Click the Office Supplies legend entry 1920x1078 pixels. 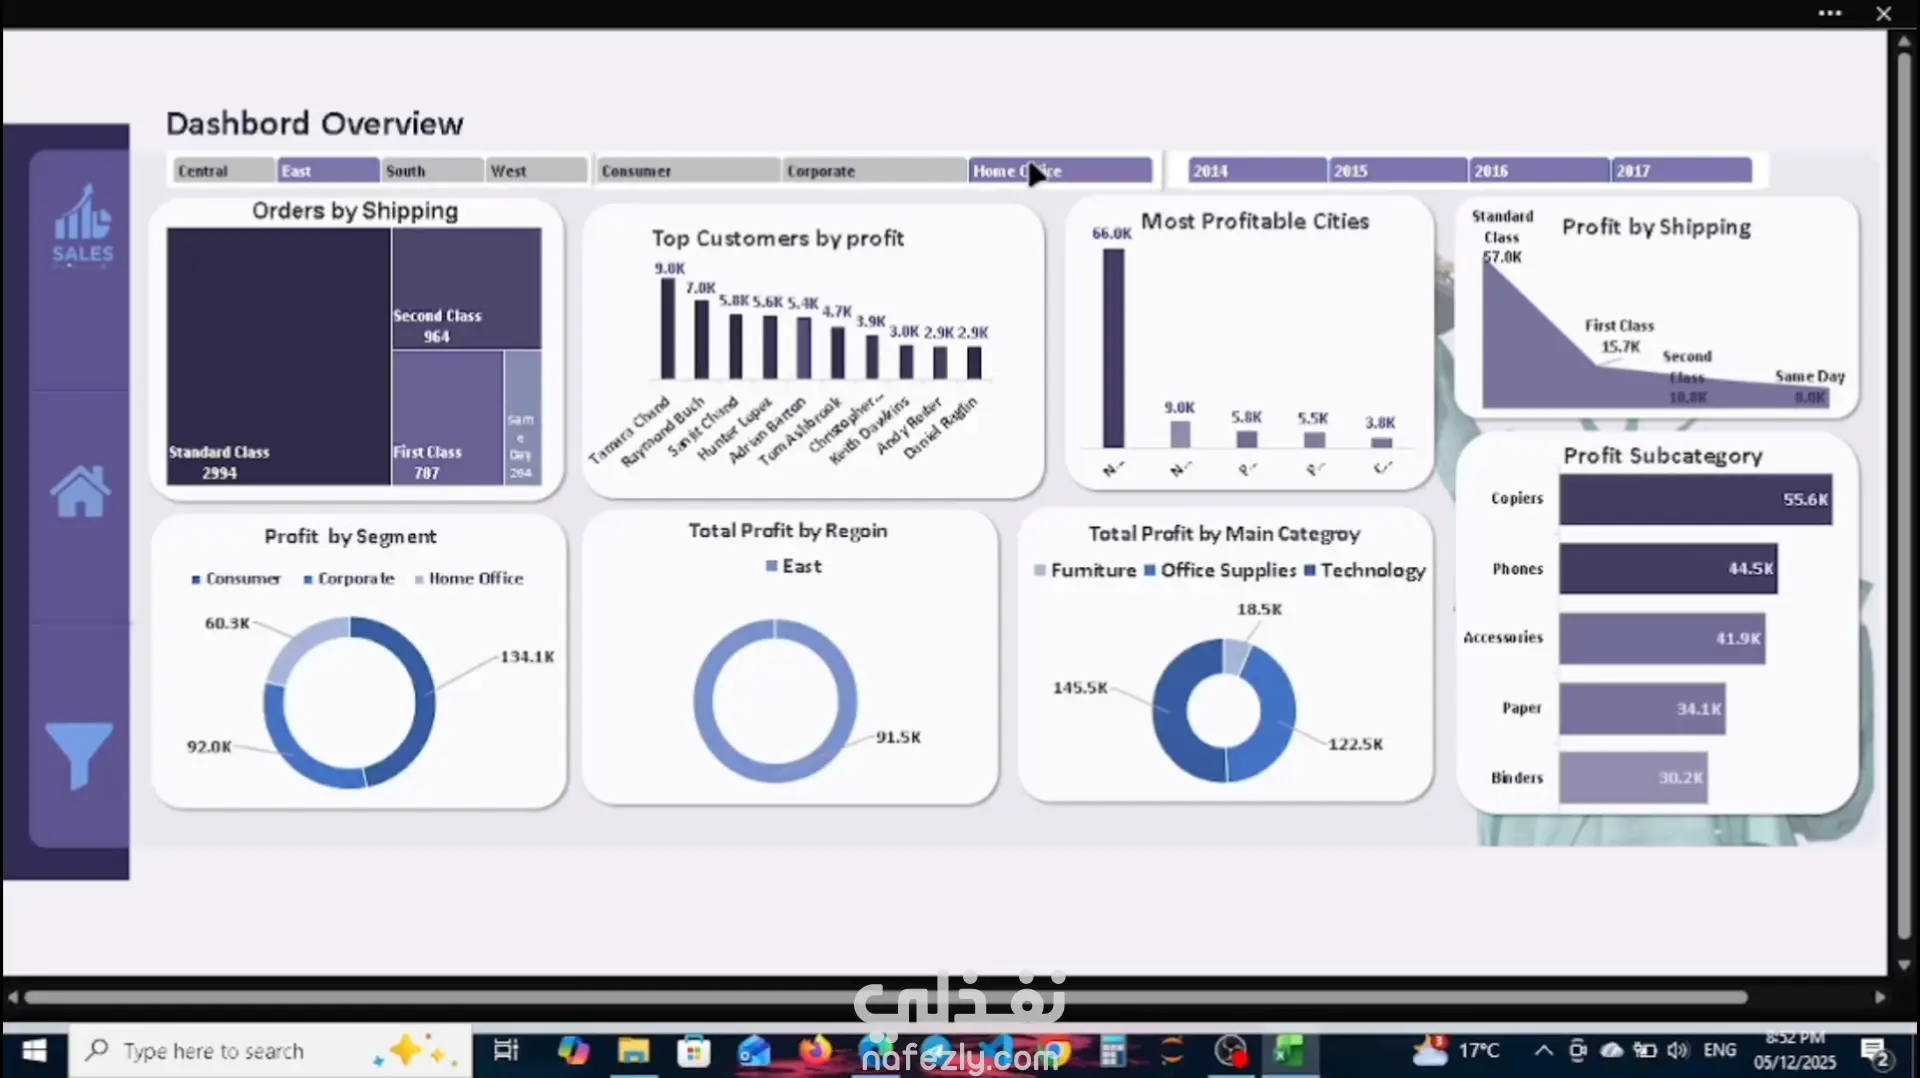[x=1220, y=570]
